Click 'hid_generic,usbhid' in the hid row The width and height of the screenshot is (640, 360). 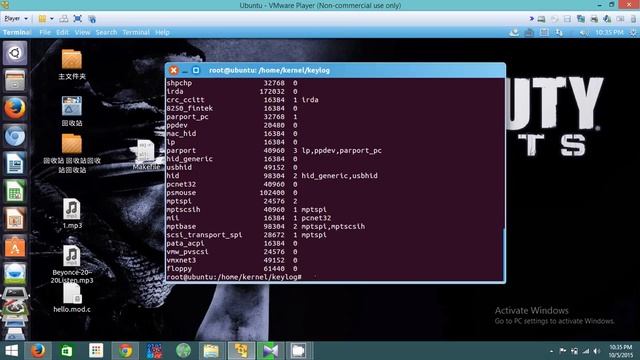(x=339, y=176)
